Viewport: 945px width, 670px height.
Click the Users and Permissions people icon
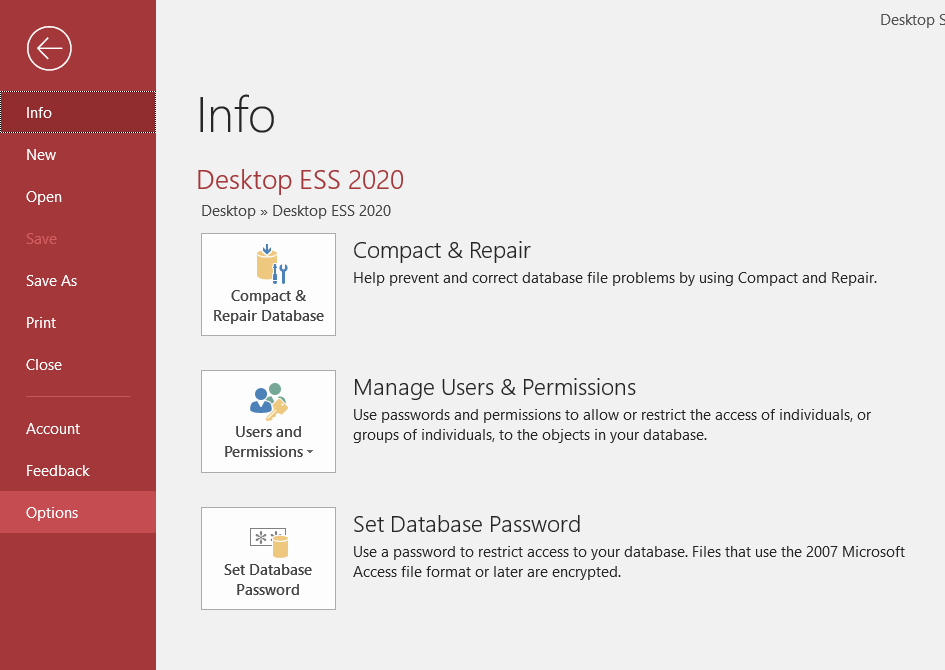(267, 401)
